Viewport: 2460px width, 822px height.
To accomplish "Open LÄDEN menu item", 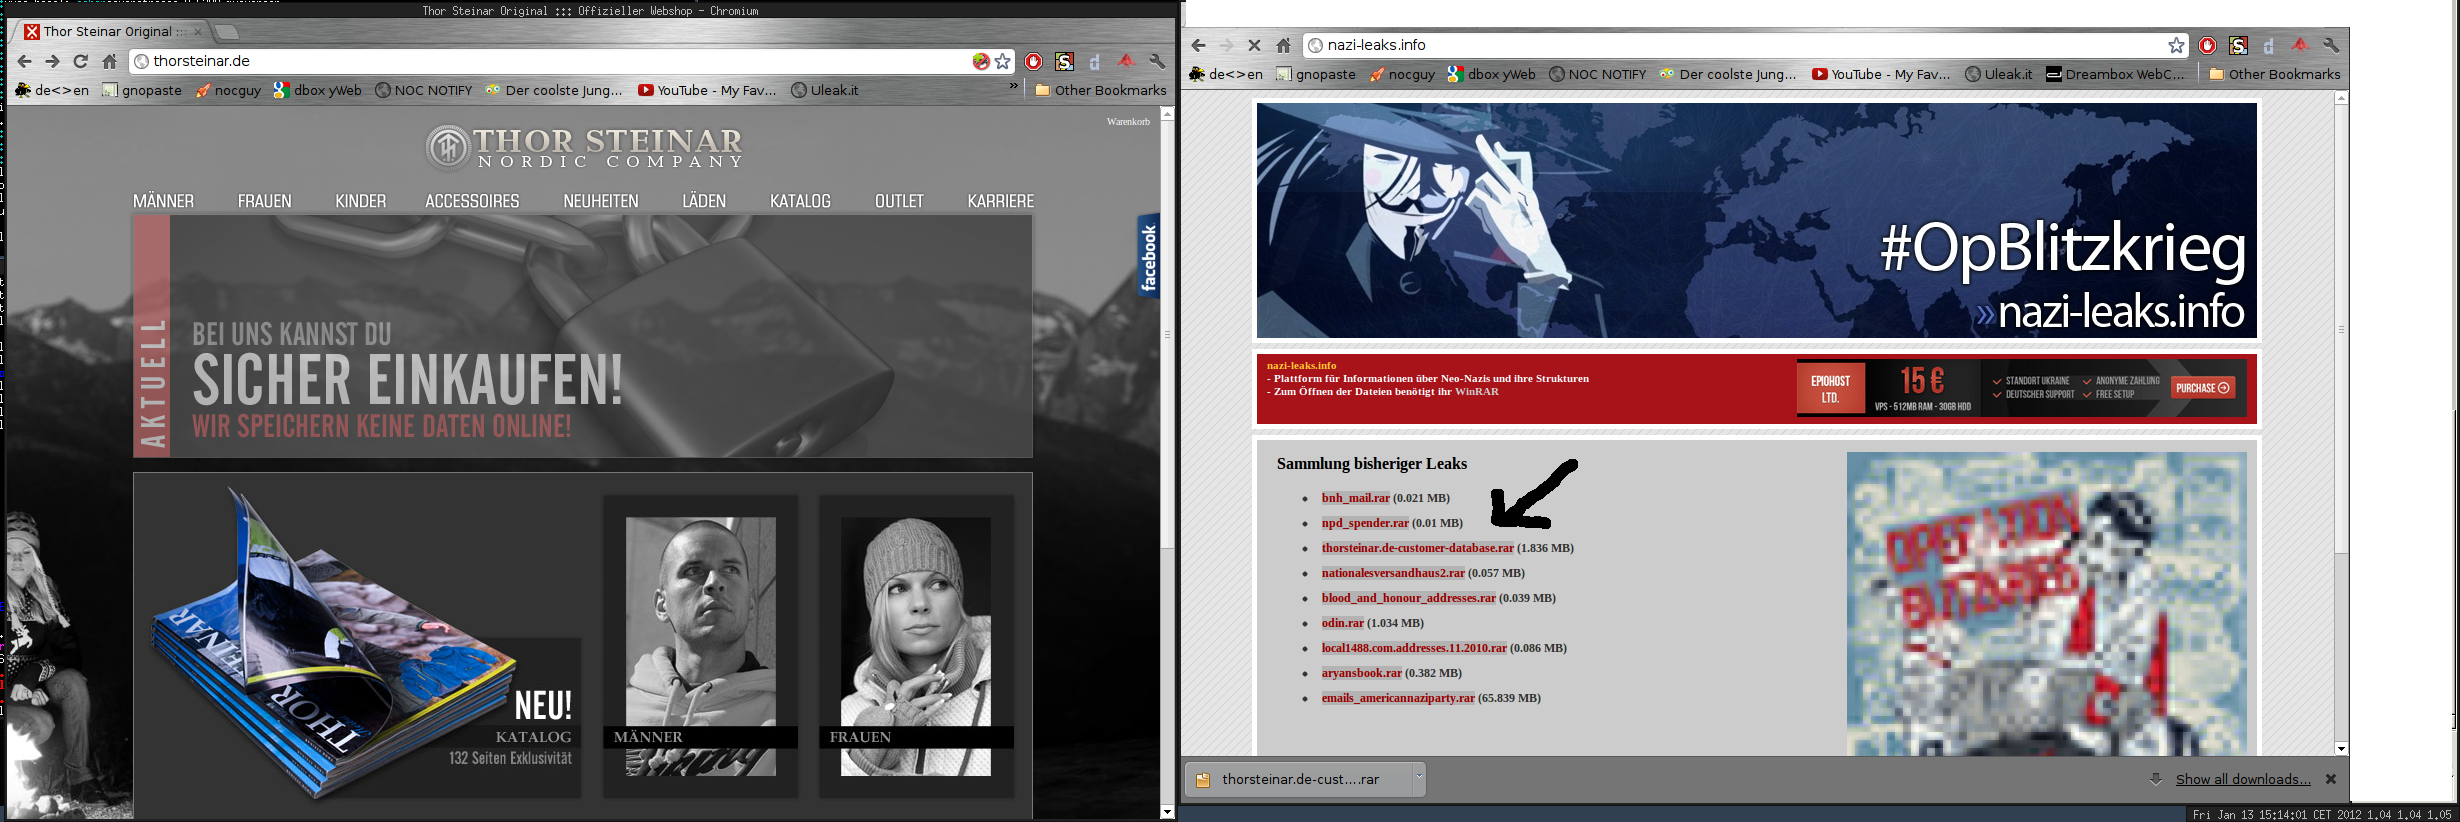I will coord(704,201).
